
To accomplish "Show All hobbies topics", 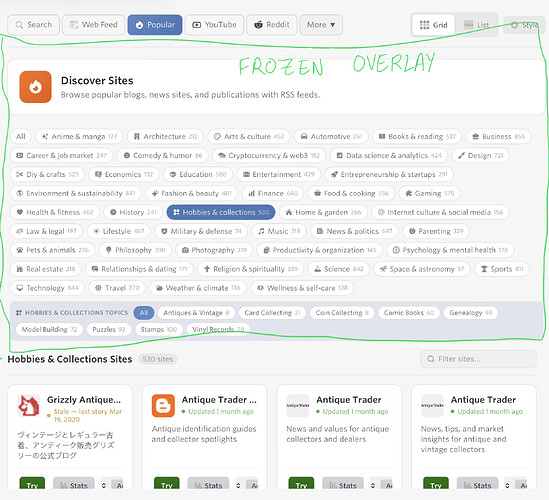I will point(144,313).
